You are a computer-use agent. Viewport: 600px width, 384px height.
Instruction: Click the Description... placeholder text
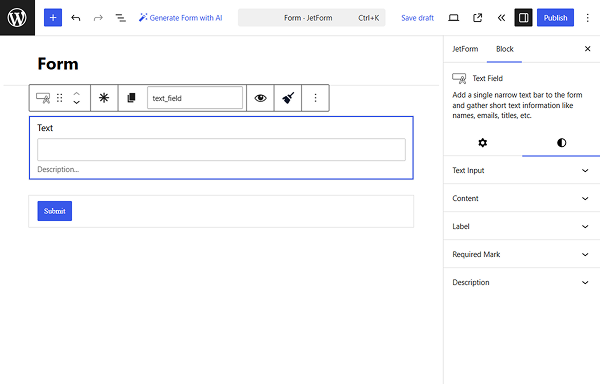58,169
